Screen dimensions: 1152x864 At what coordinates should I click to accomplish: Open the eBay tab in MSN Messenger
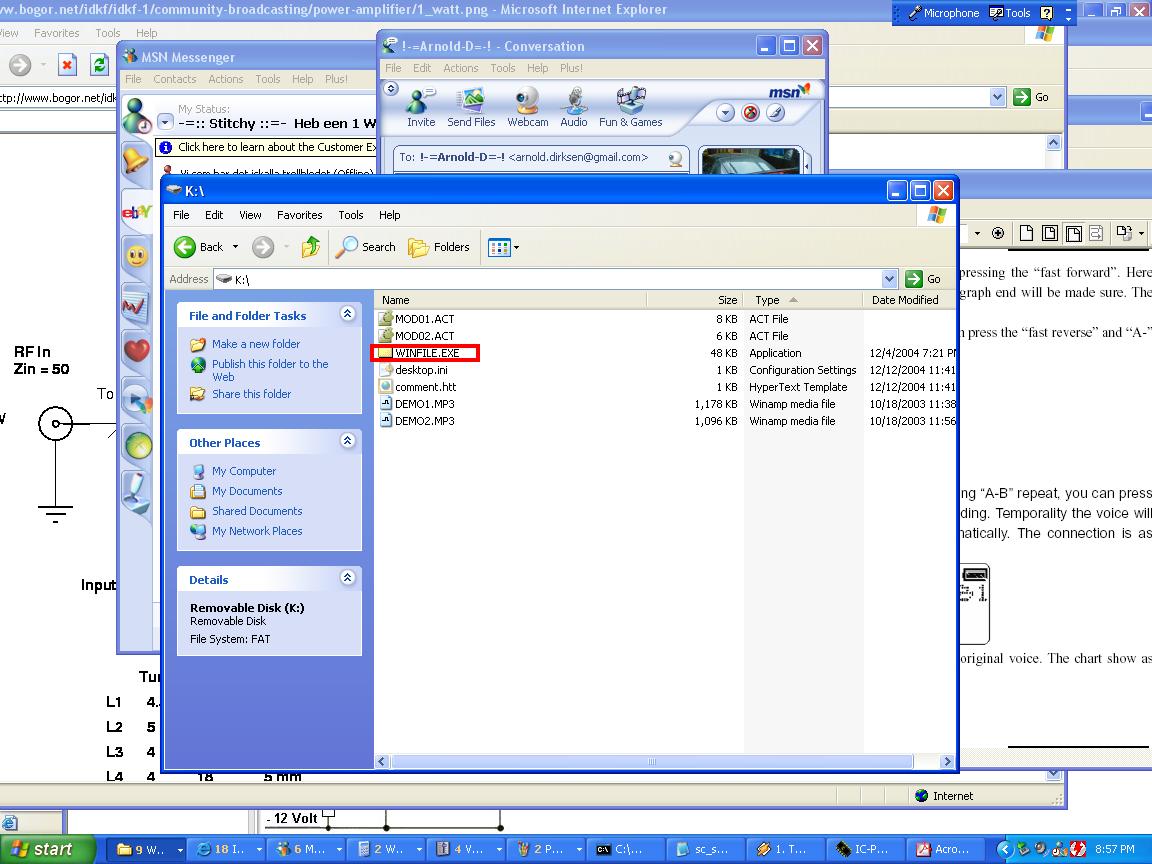coord(136,212)
